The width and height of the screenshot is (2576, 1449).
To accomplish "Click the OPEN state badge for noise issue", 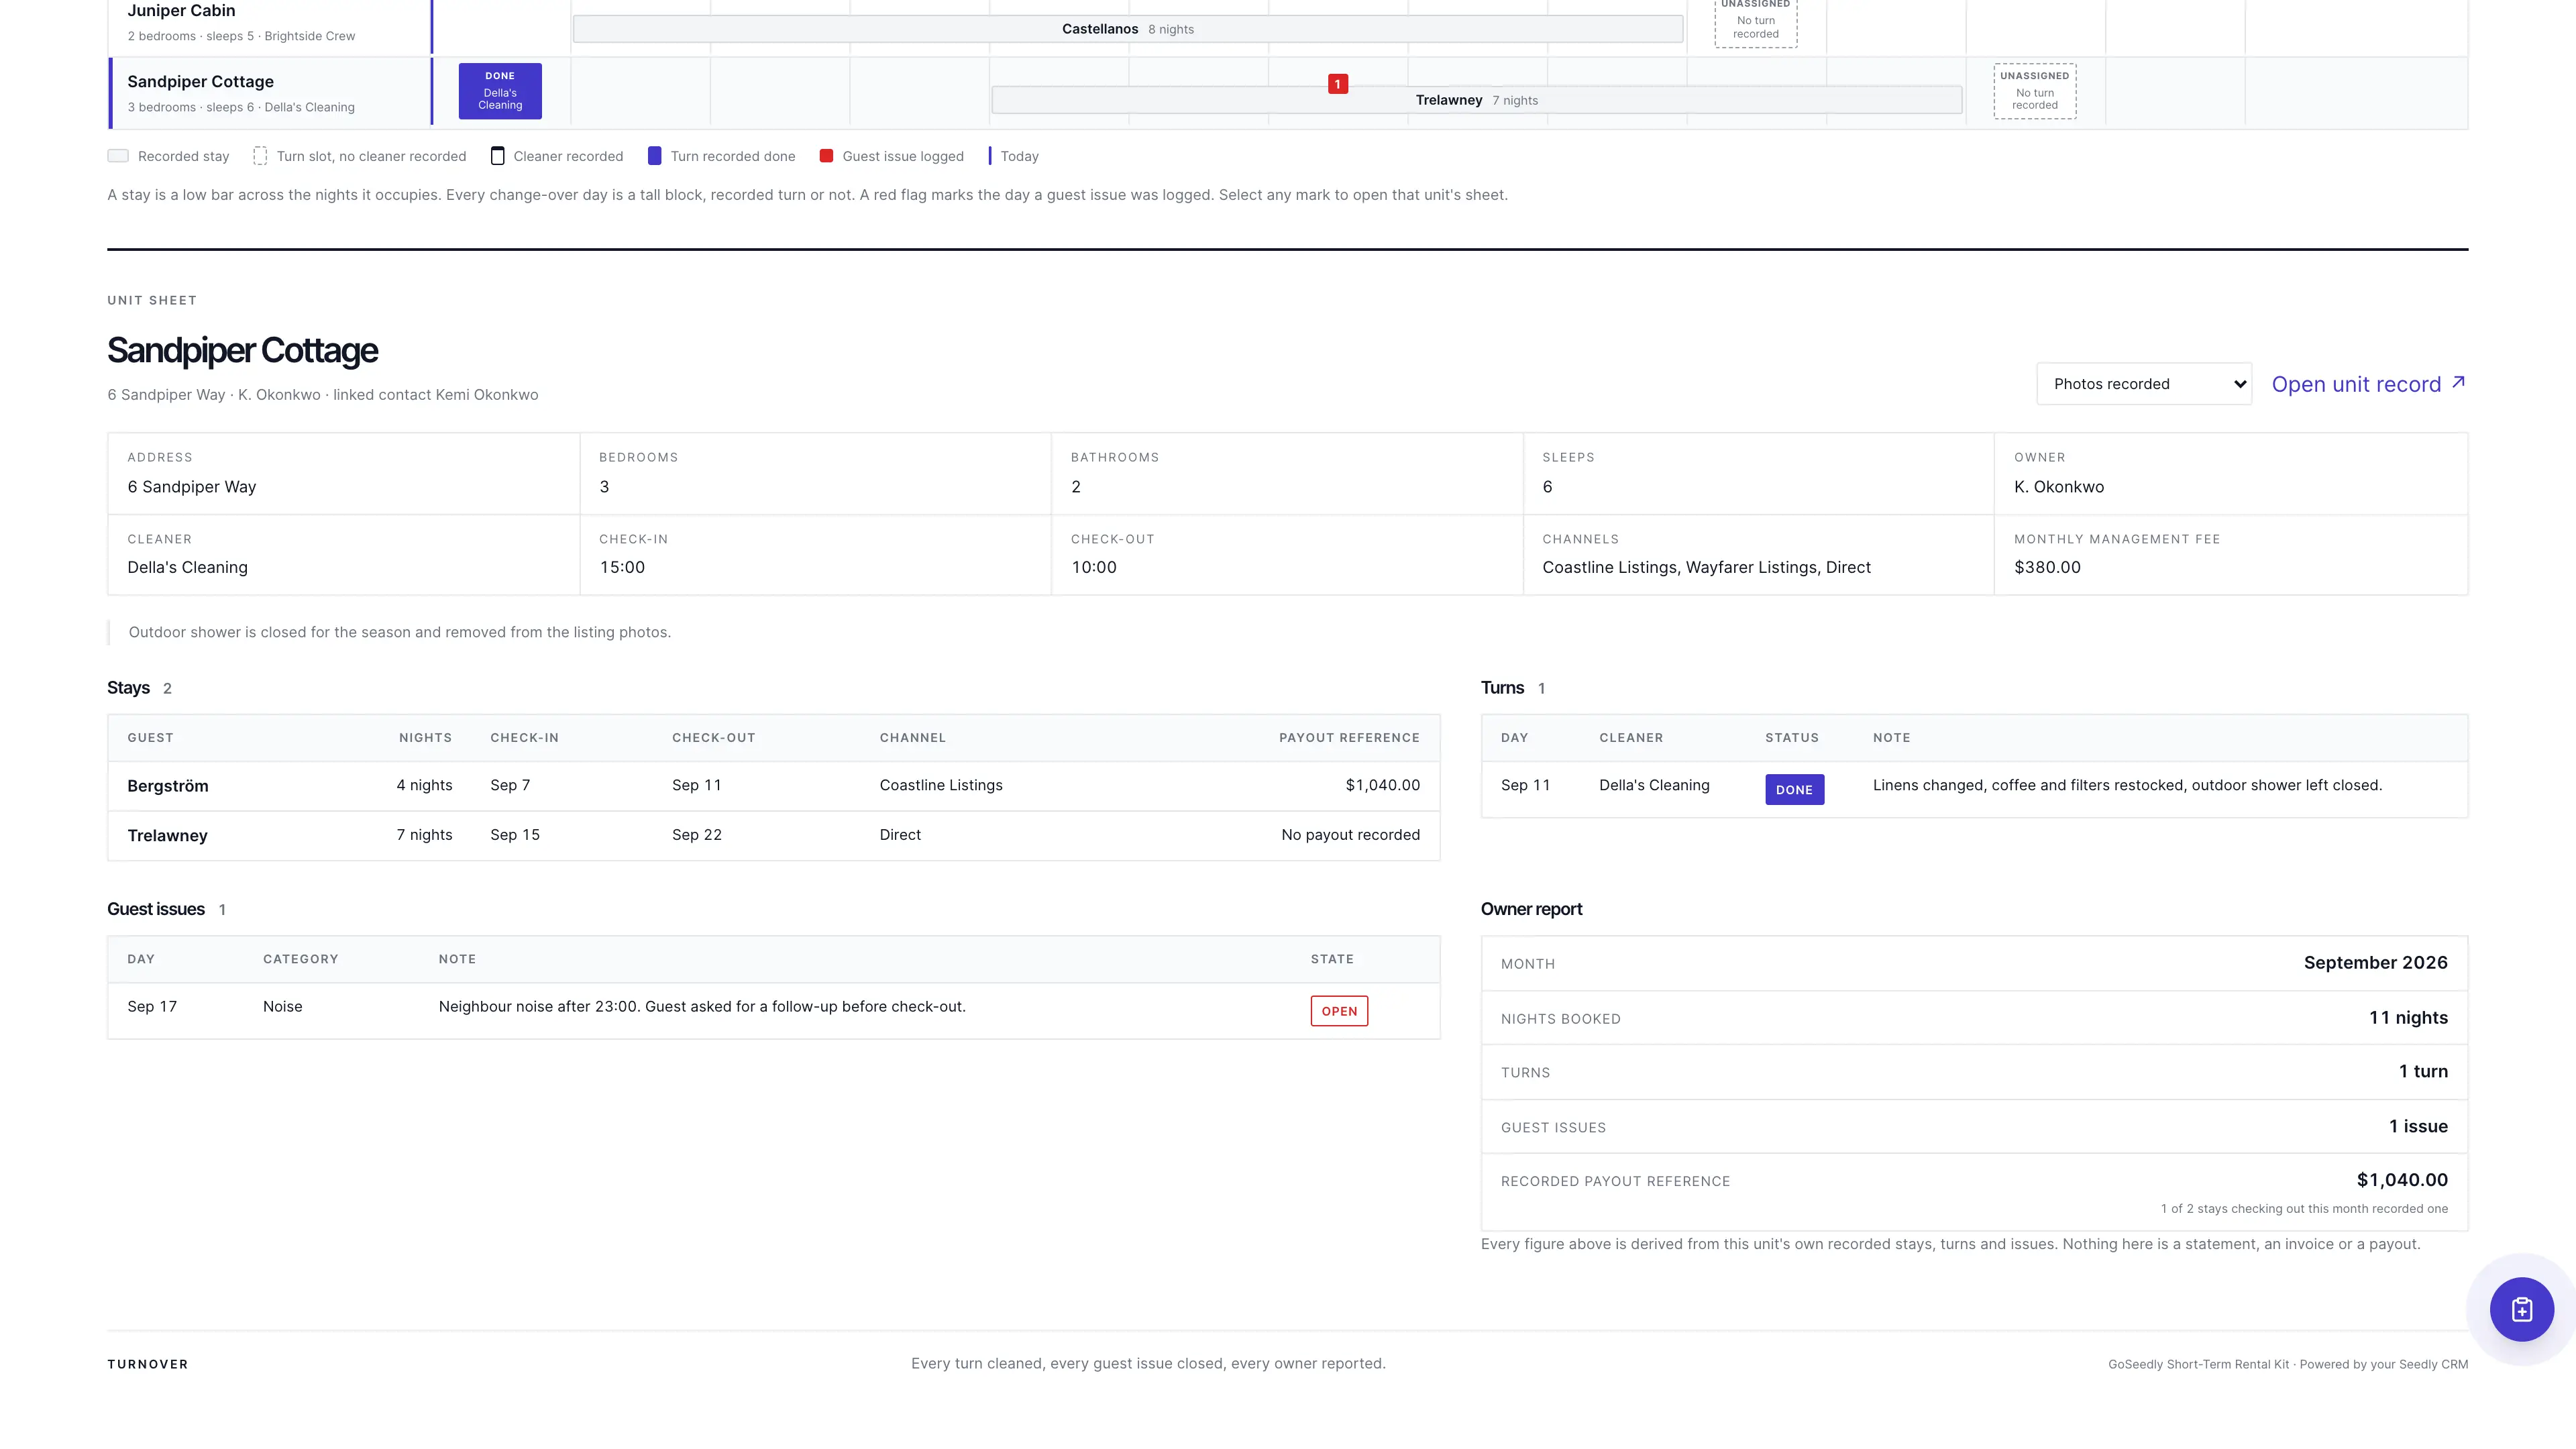I will (x=1339, y=1011).
